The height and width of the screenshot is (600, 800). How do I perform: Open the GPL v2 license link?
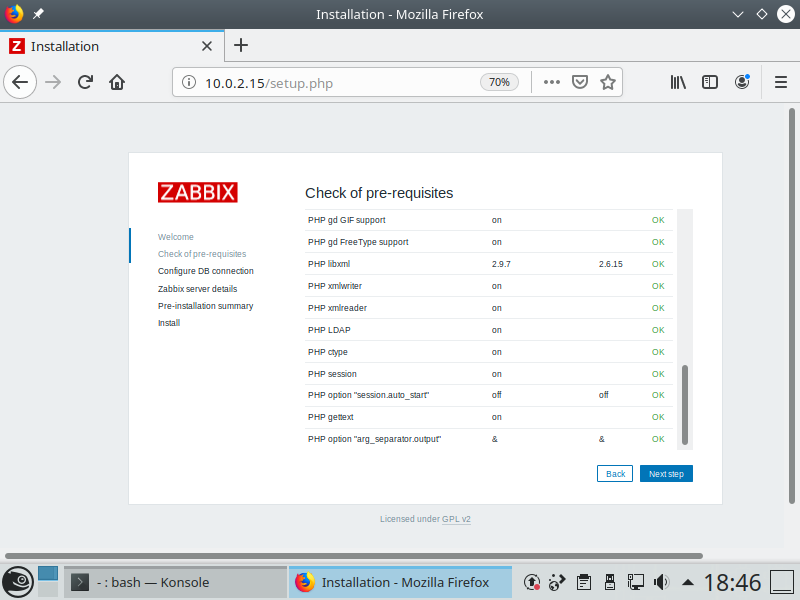[x=456, y=519]
